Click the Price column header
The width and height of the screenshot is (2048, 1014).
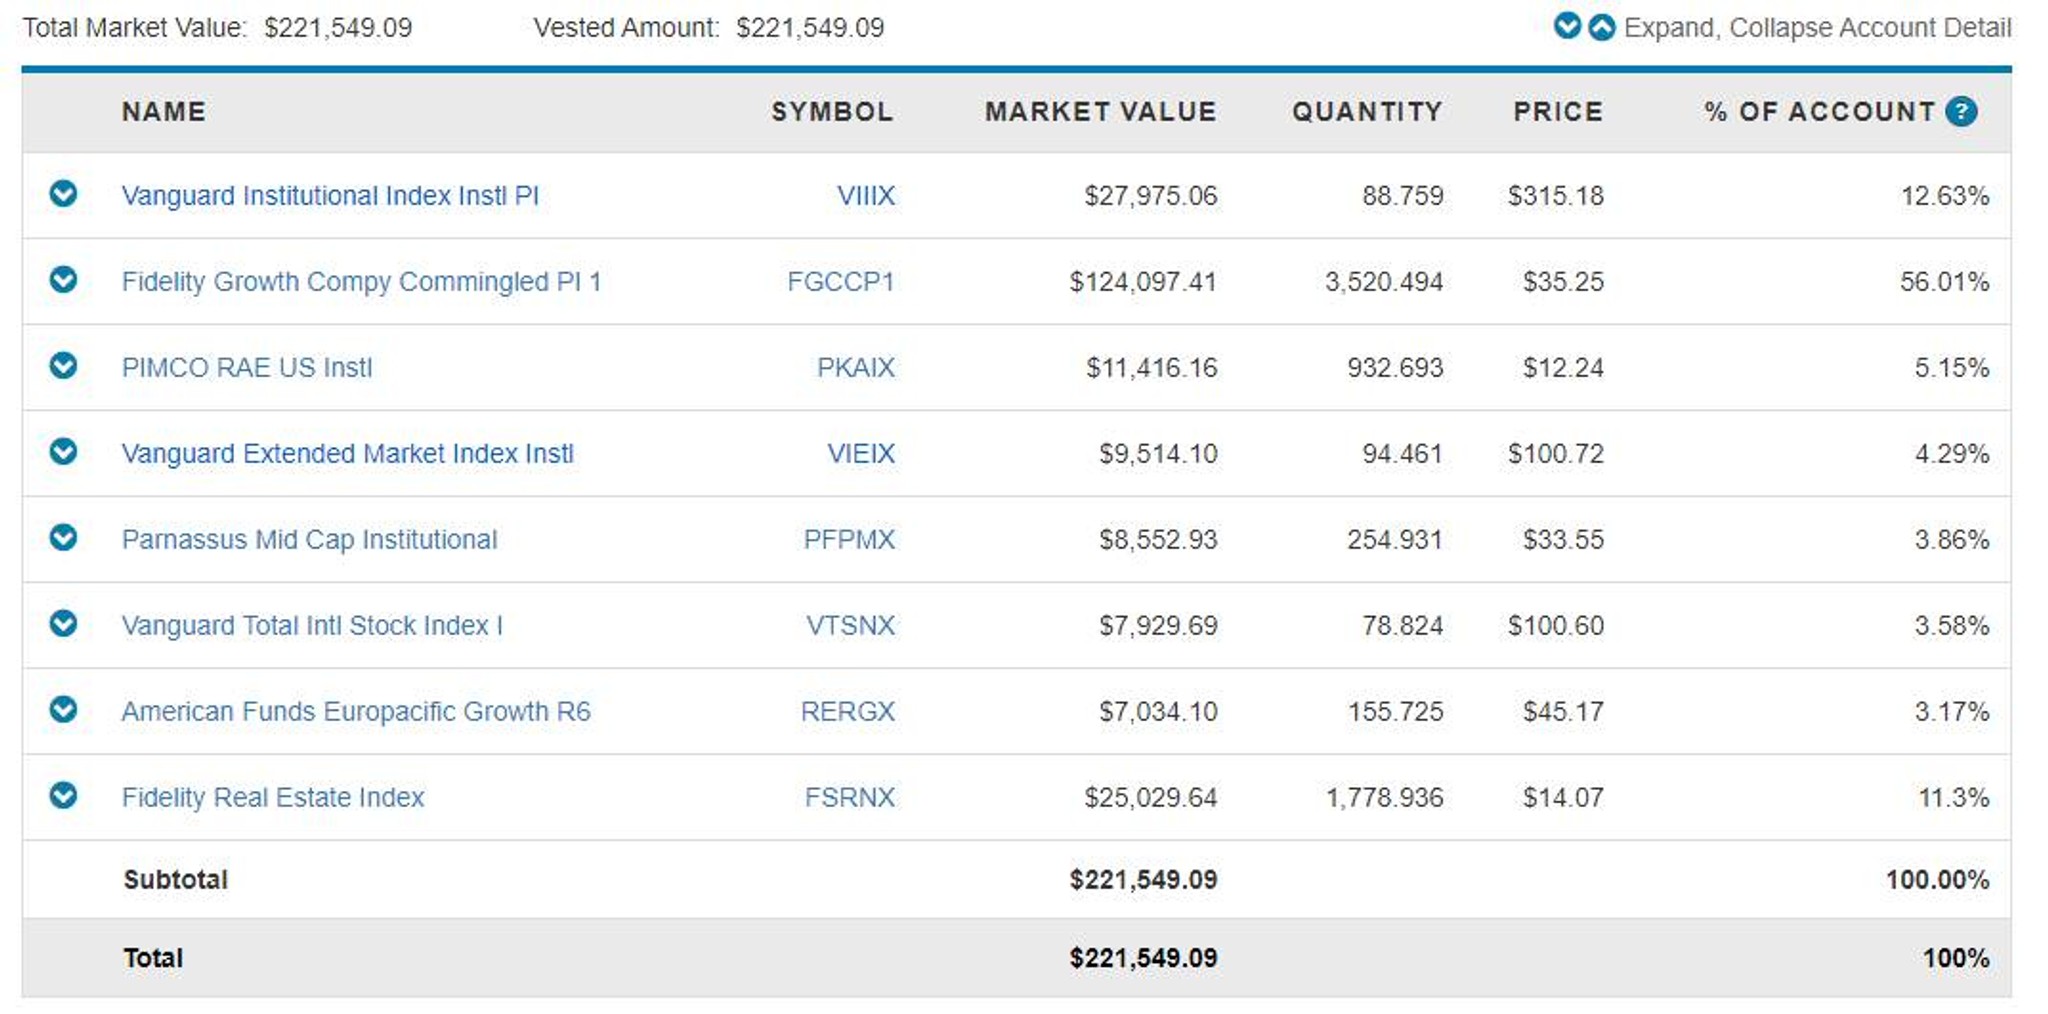1558,111
